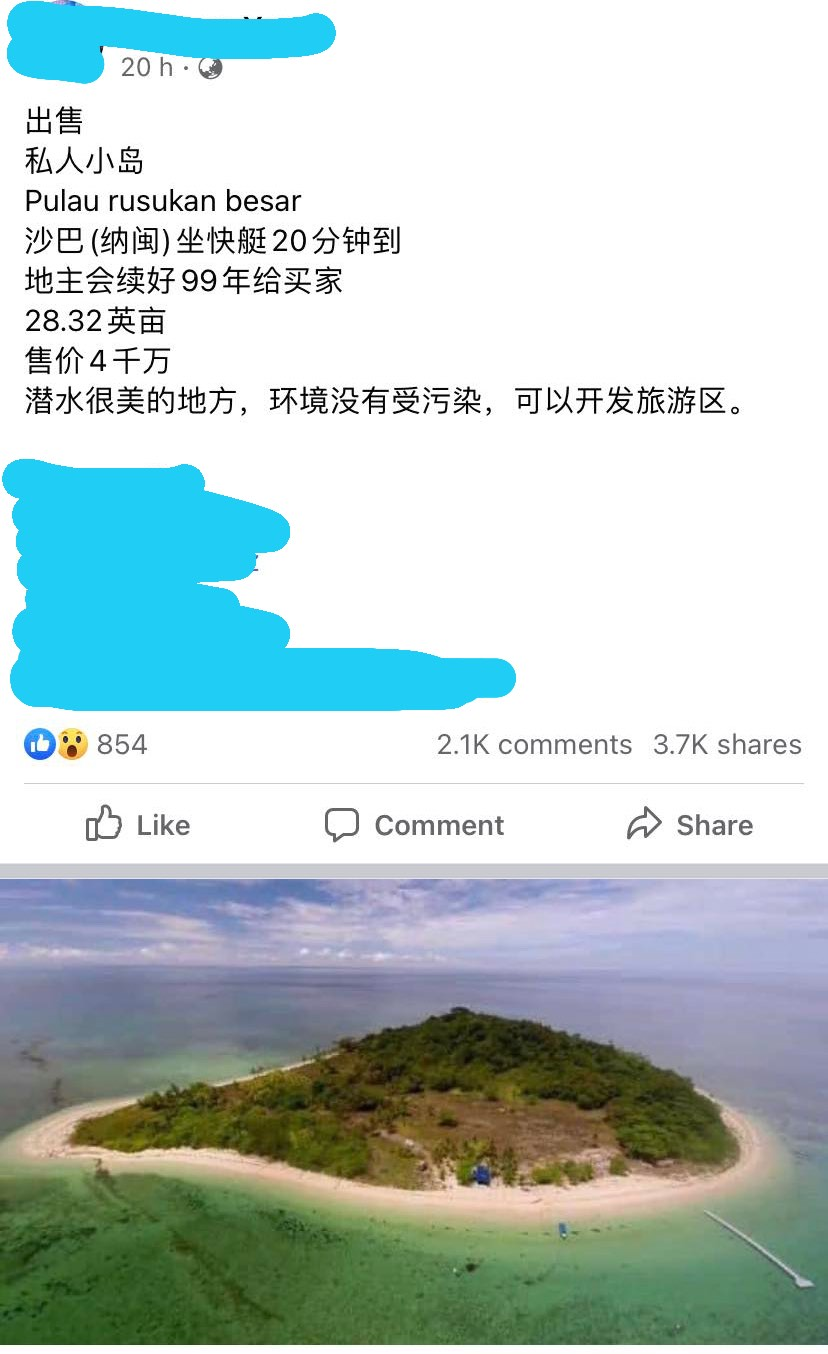
Task: Open the island aerial photo
Action: point(414,1112)
